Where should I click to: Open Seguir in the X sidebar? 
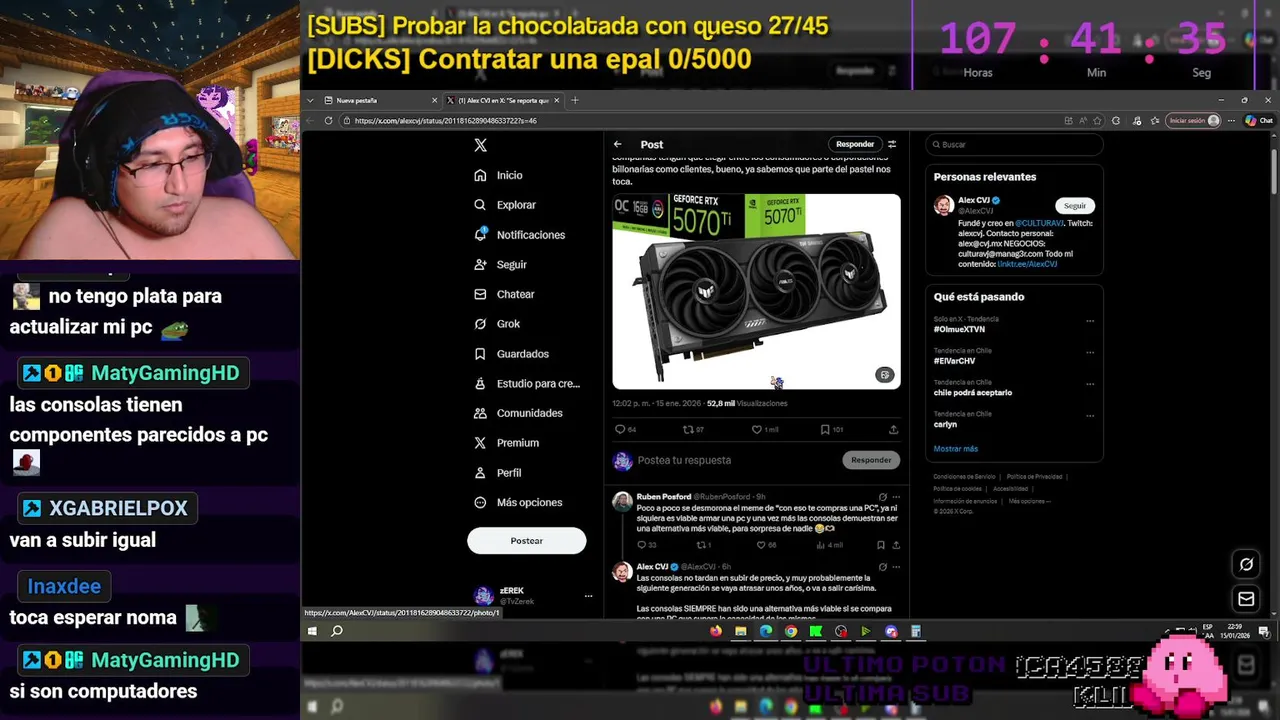[x=501, y=265]
